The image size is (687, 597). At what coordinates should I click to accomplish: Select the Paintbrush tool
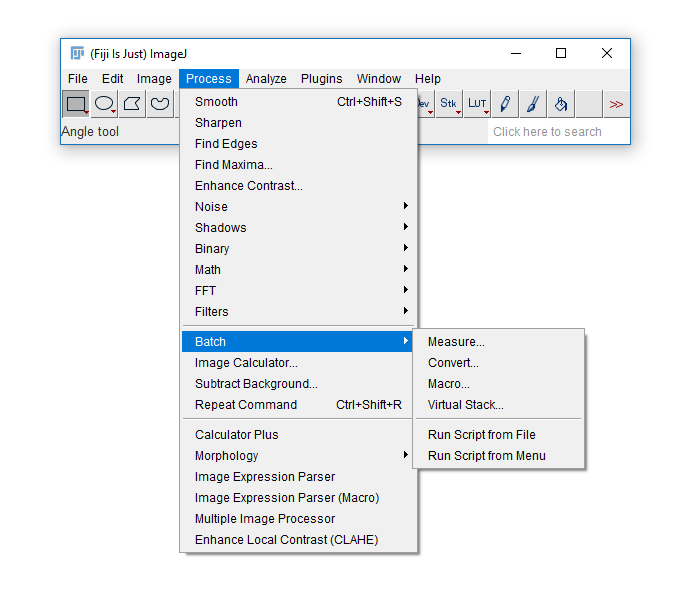(x=533, y=104)
